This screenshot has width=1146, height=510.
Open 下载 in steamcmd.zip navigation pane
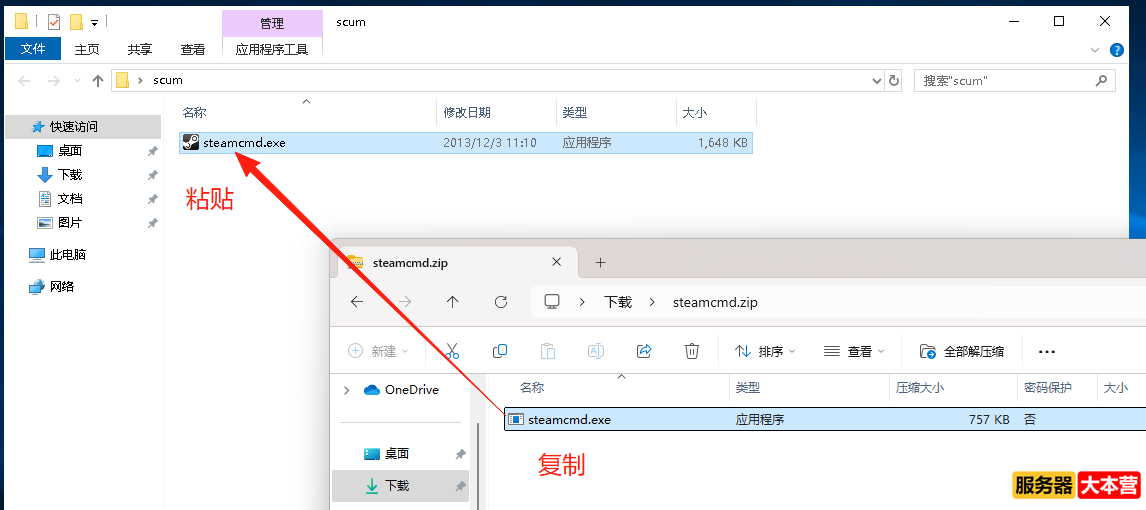click(401, 485)
